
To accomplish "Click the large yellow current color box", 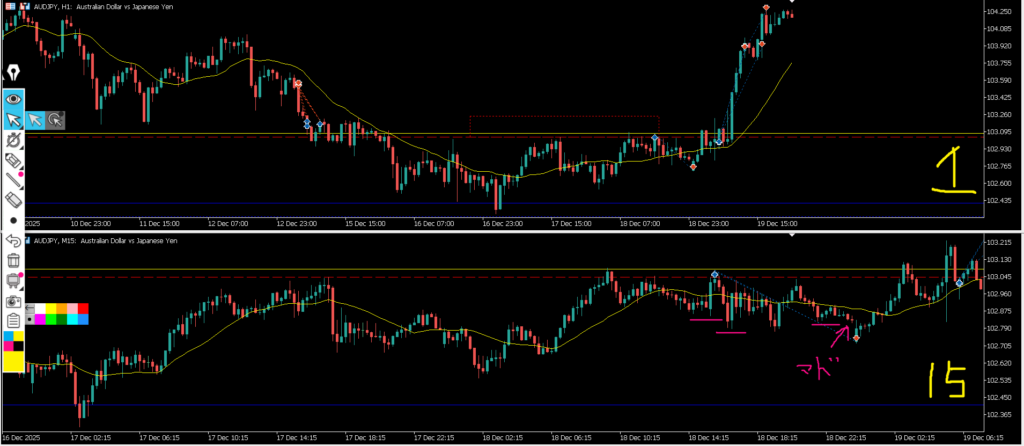I will coord(14,361).
